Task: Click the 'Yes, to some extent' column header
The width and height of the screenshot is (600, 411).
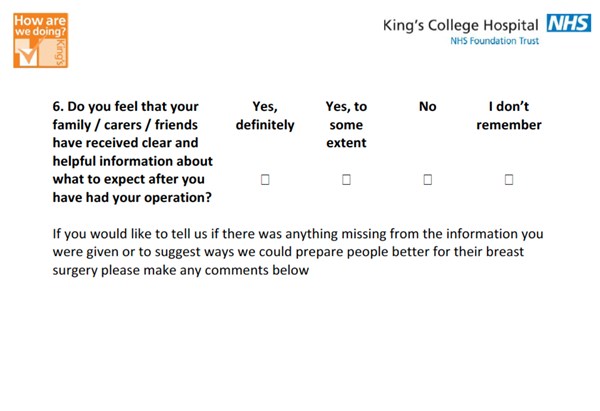Action: pyautogui.click(x=346, y=124)
